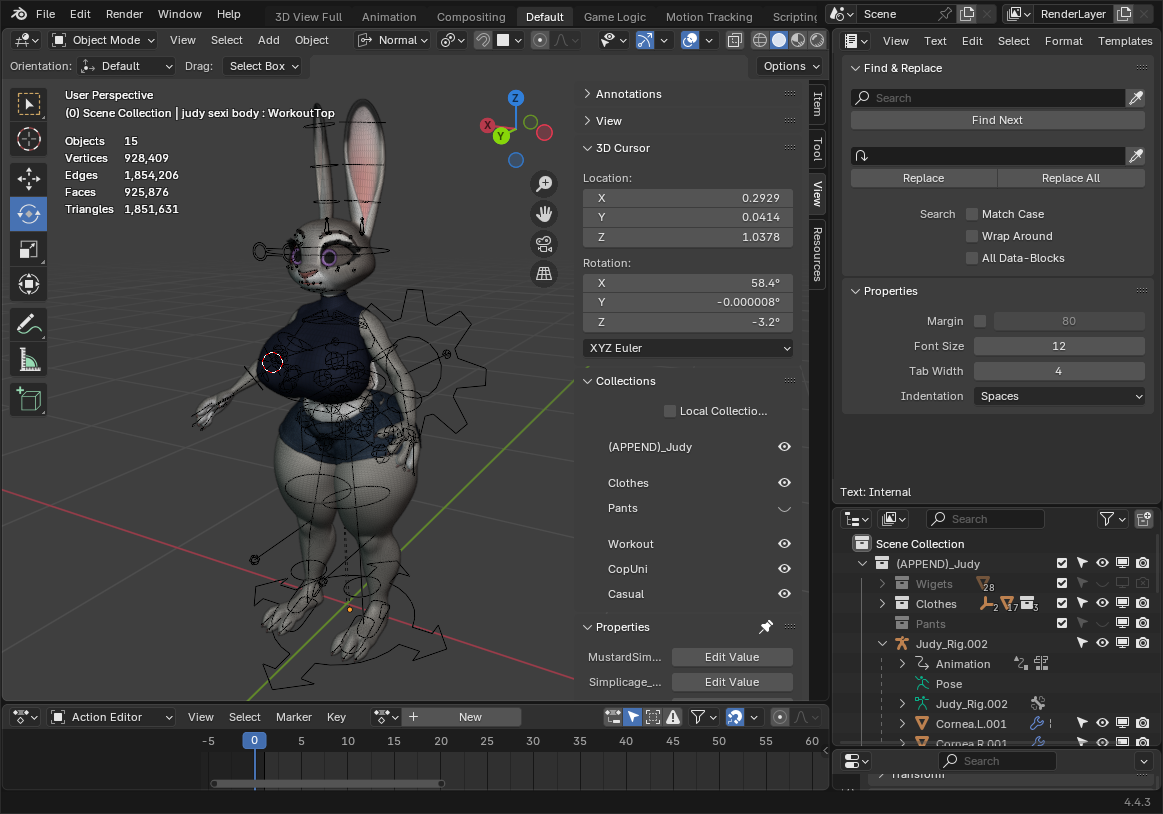Viewport: 1163px width, 814px height.
Task: Click the Find eyedropper icon
Action: 1136,98
